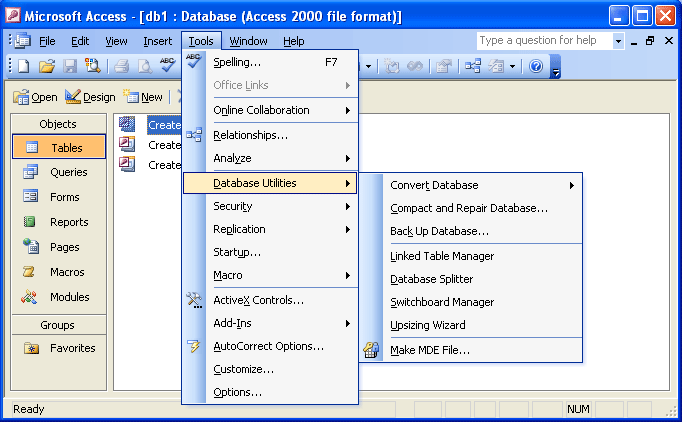This screenshot has width=682, height=422.
Task: Click the 'Type a question for help' field
Action: point(545,41)
